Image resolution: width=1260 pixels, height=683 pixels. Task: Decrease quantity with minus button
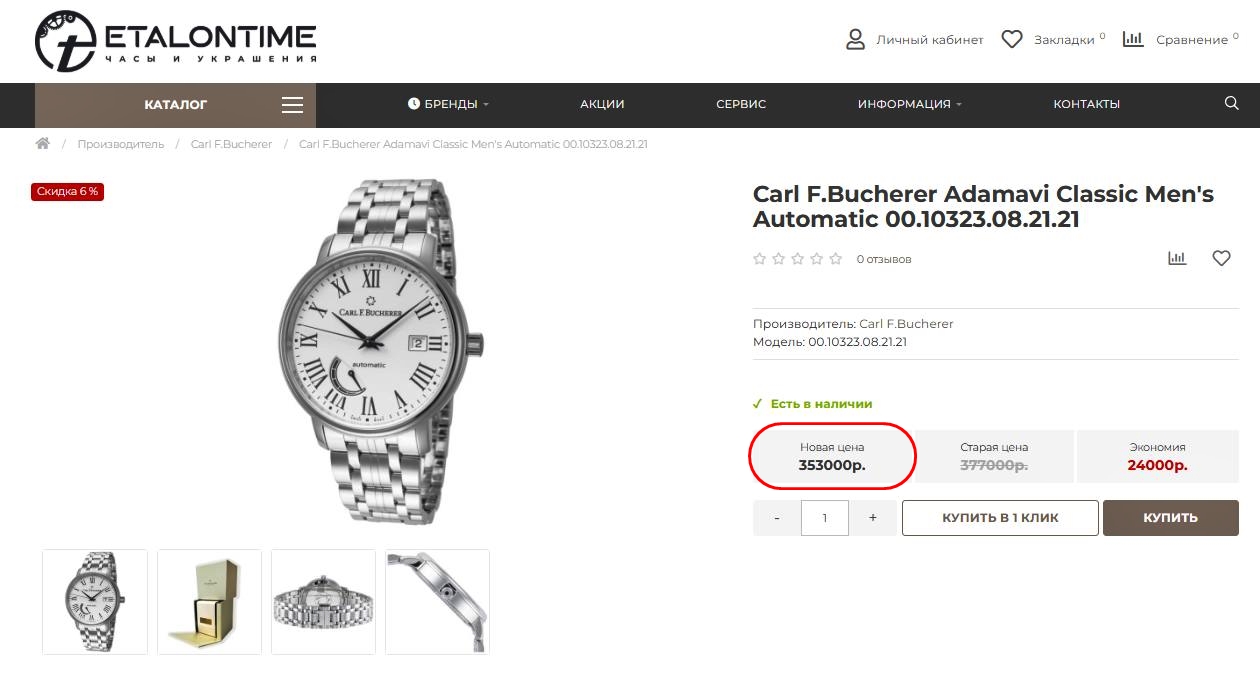pyautogui.click(x=777, y=518)
